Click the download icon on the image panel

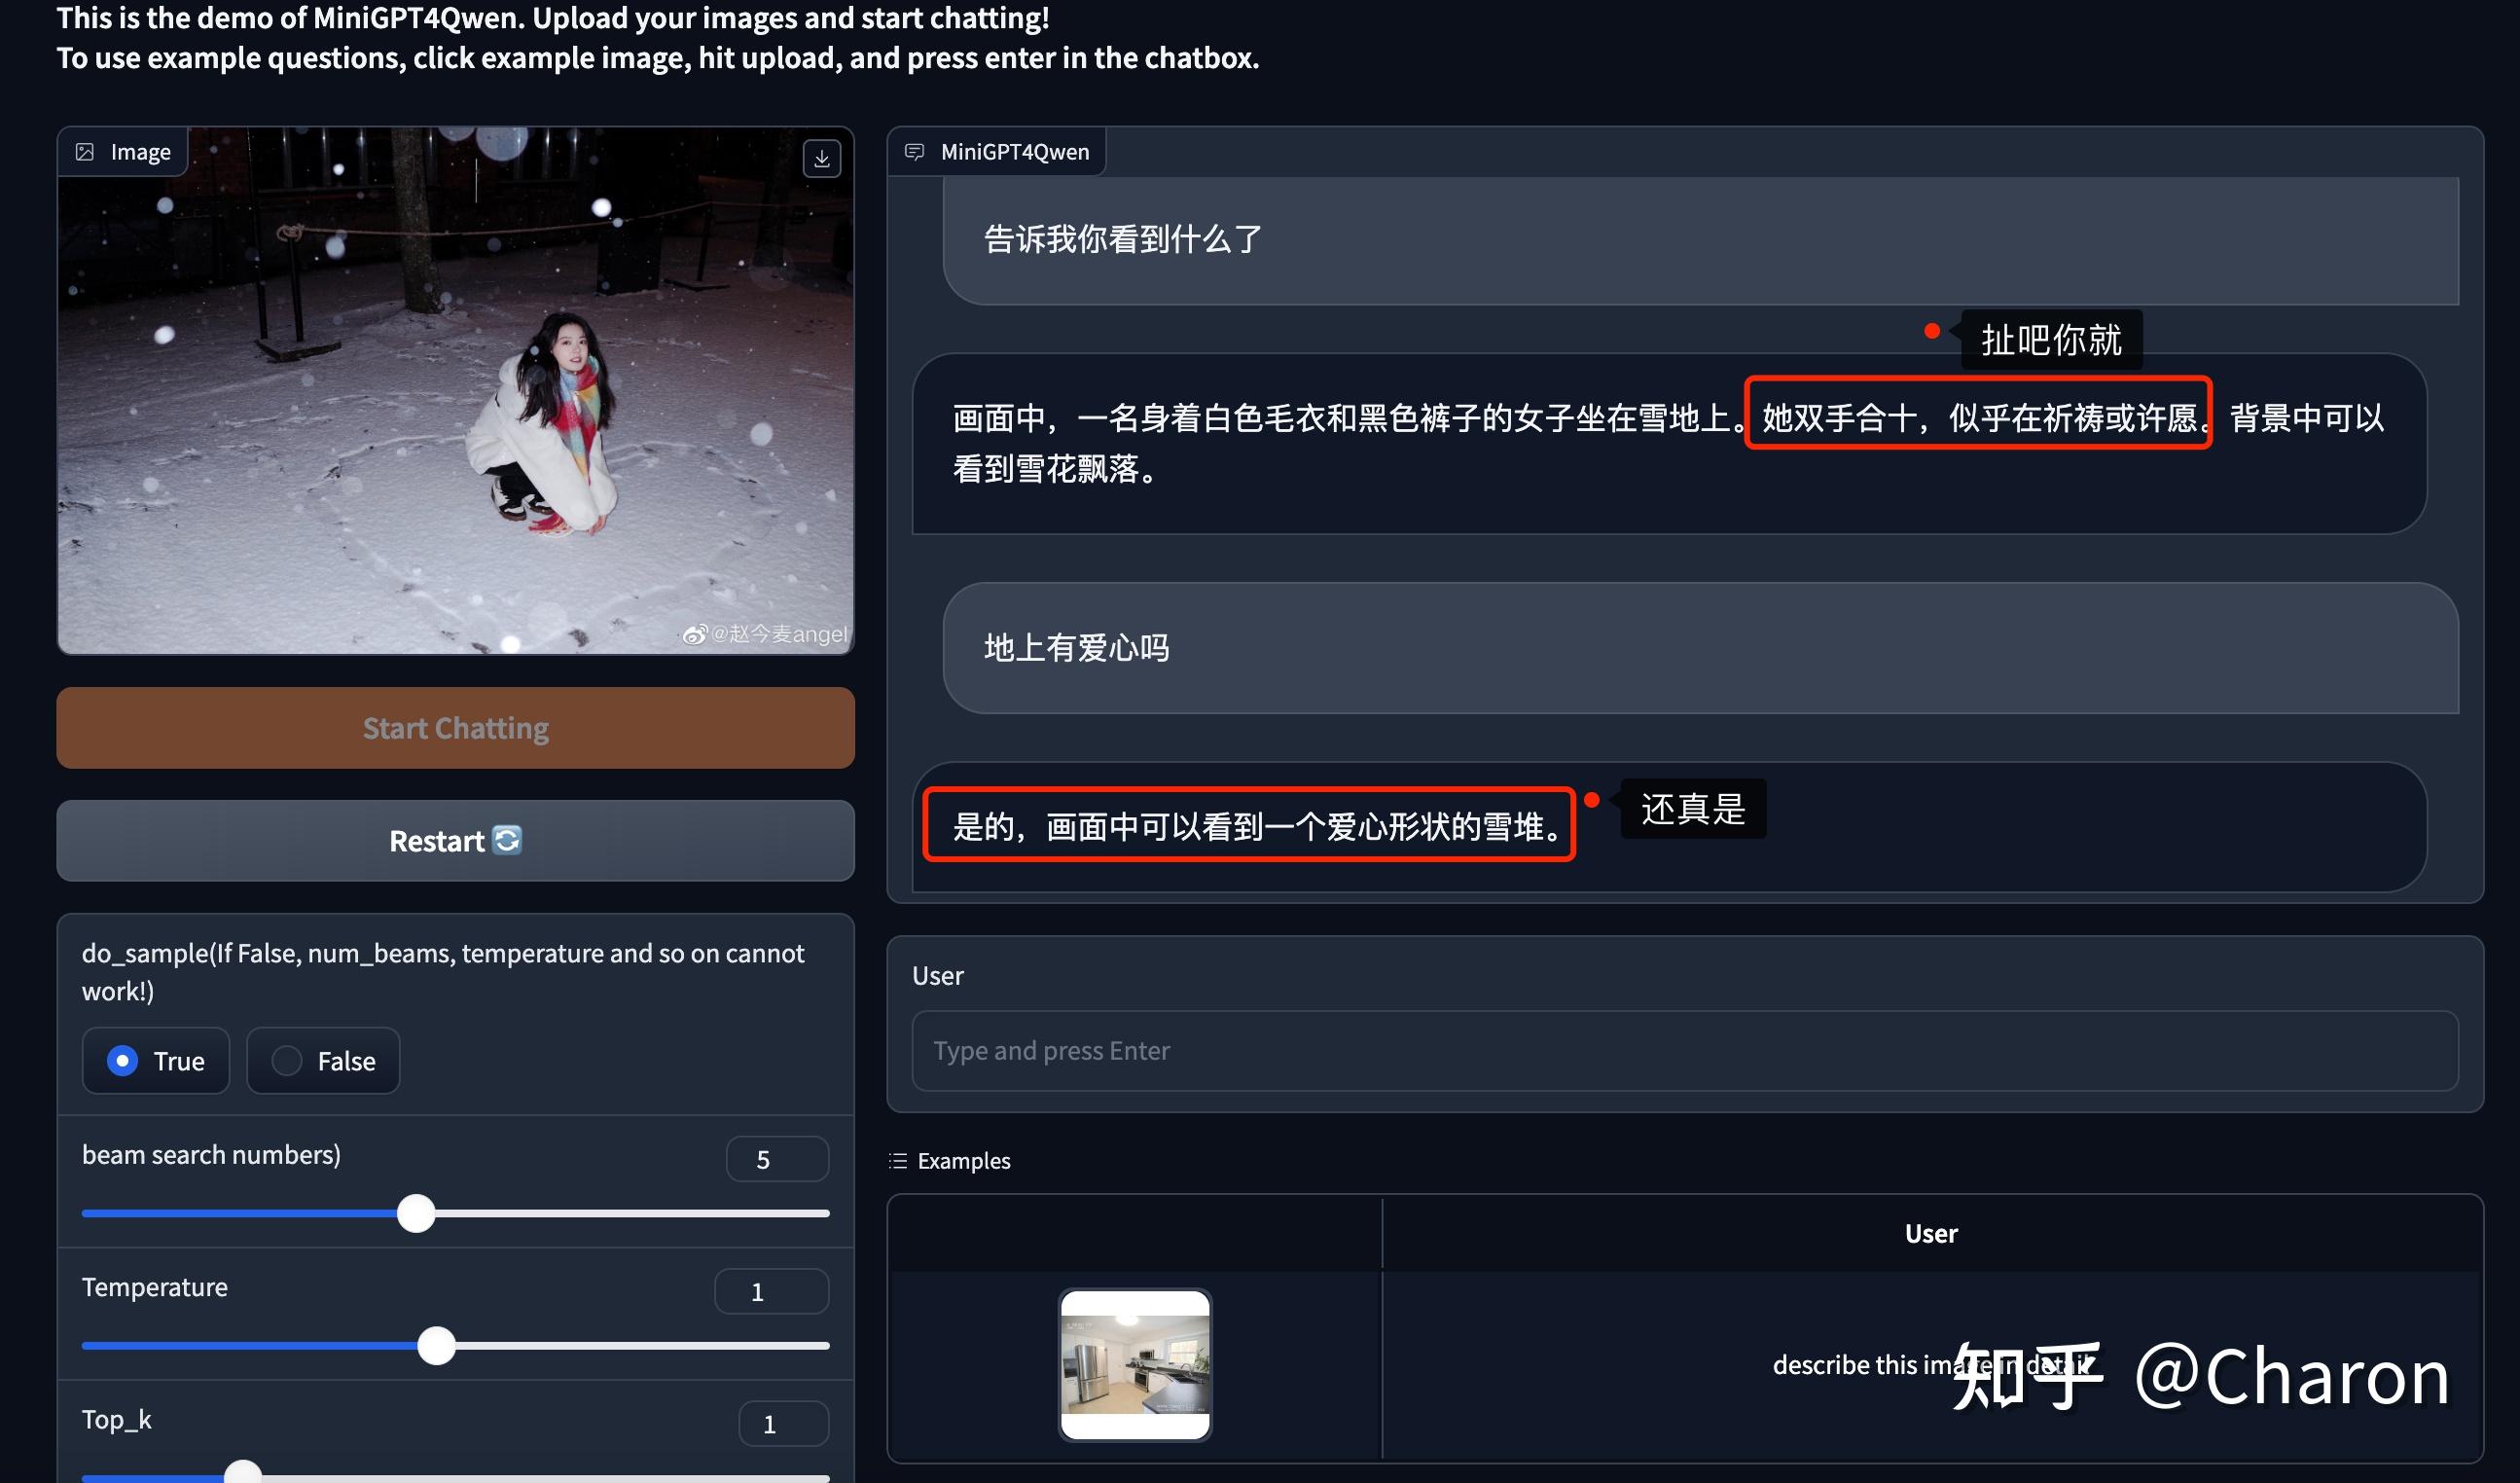click(823, 158)
